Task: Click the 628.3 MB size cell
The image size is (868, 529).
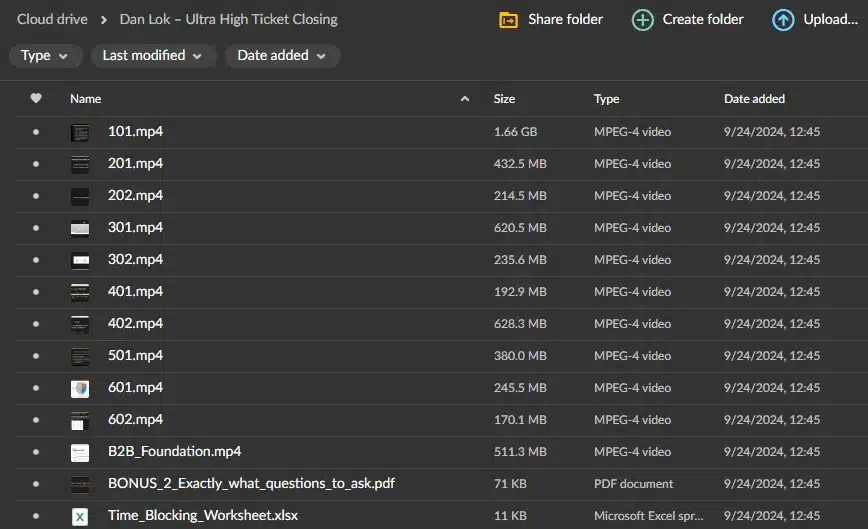Action: point(520,324)
